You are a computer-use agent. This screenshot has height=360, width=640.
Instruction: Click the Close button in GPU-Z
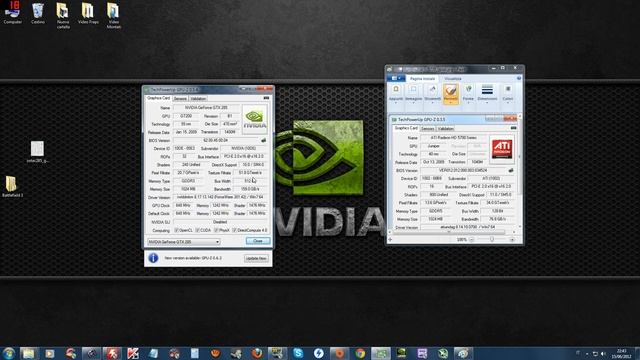coord(258,241)
